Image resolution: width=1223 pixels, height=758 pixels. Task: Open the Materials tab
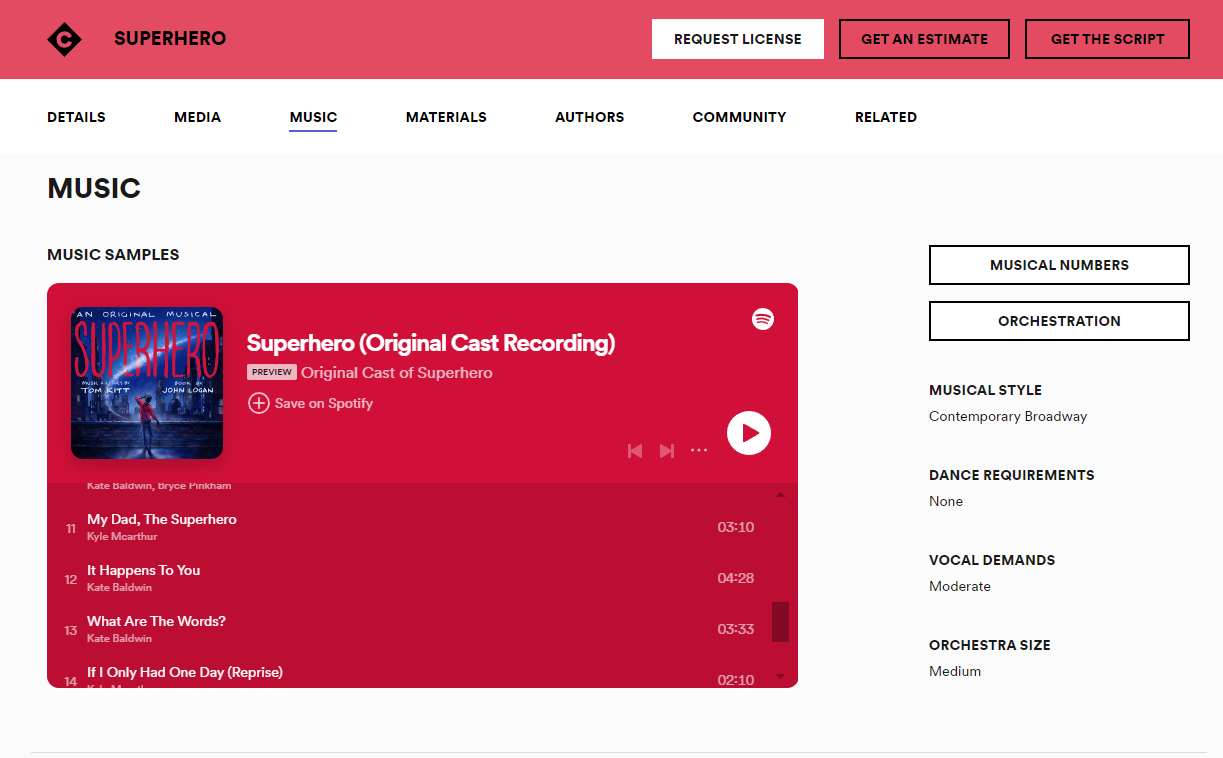pyautogui.click(x=446, y=117)
